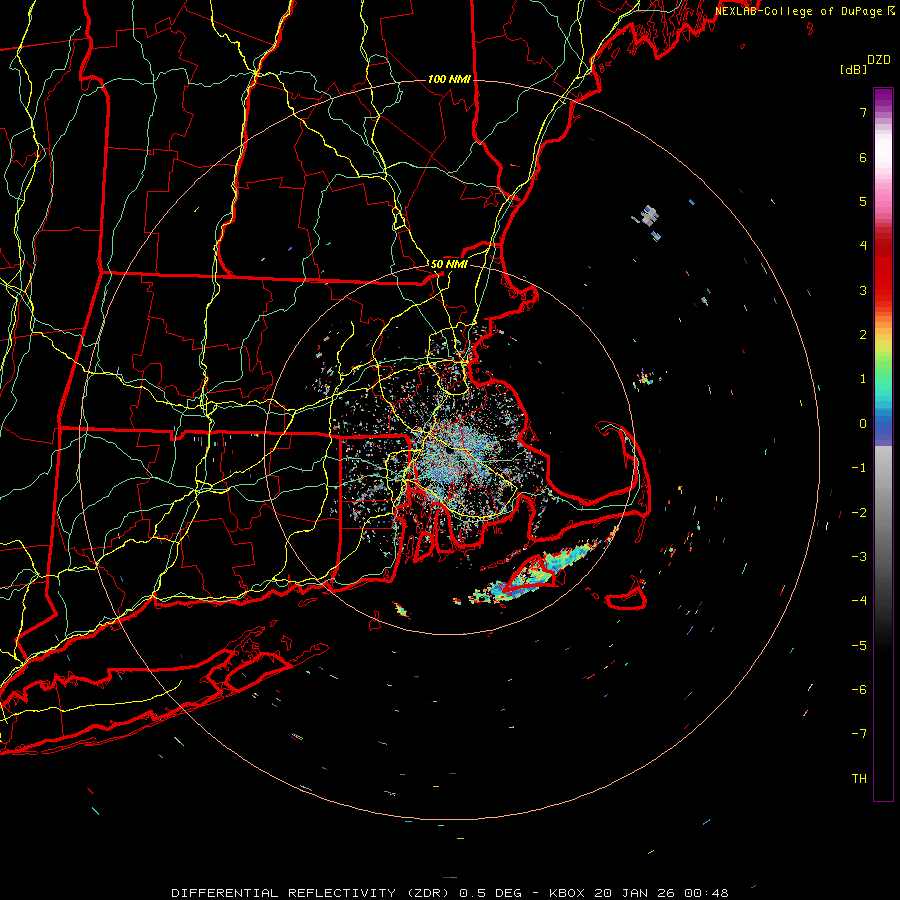Select the -3 value on the dB scale
Viewport: 900px width, 900px height.
[859, 556]
